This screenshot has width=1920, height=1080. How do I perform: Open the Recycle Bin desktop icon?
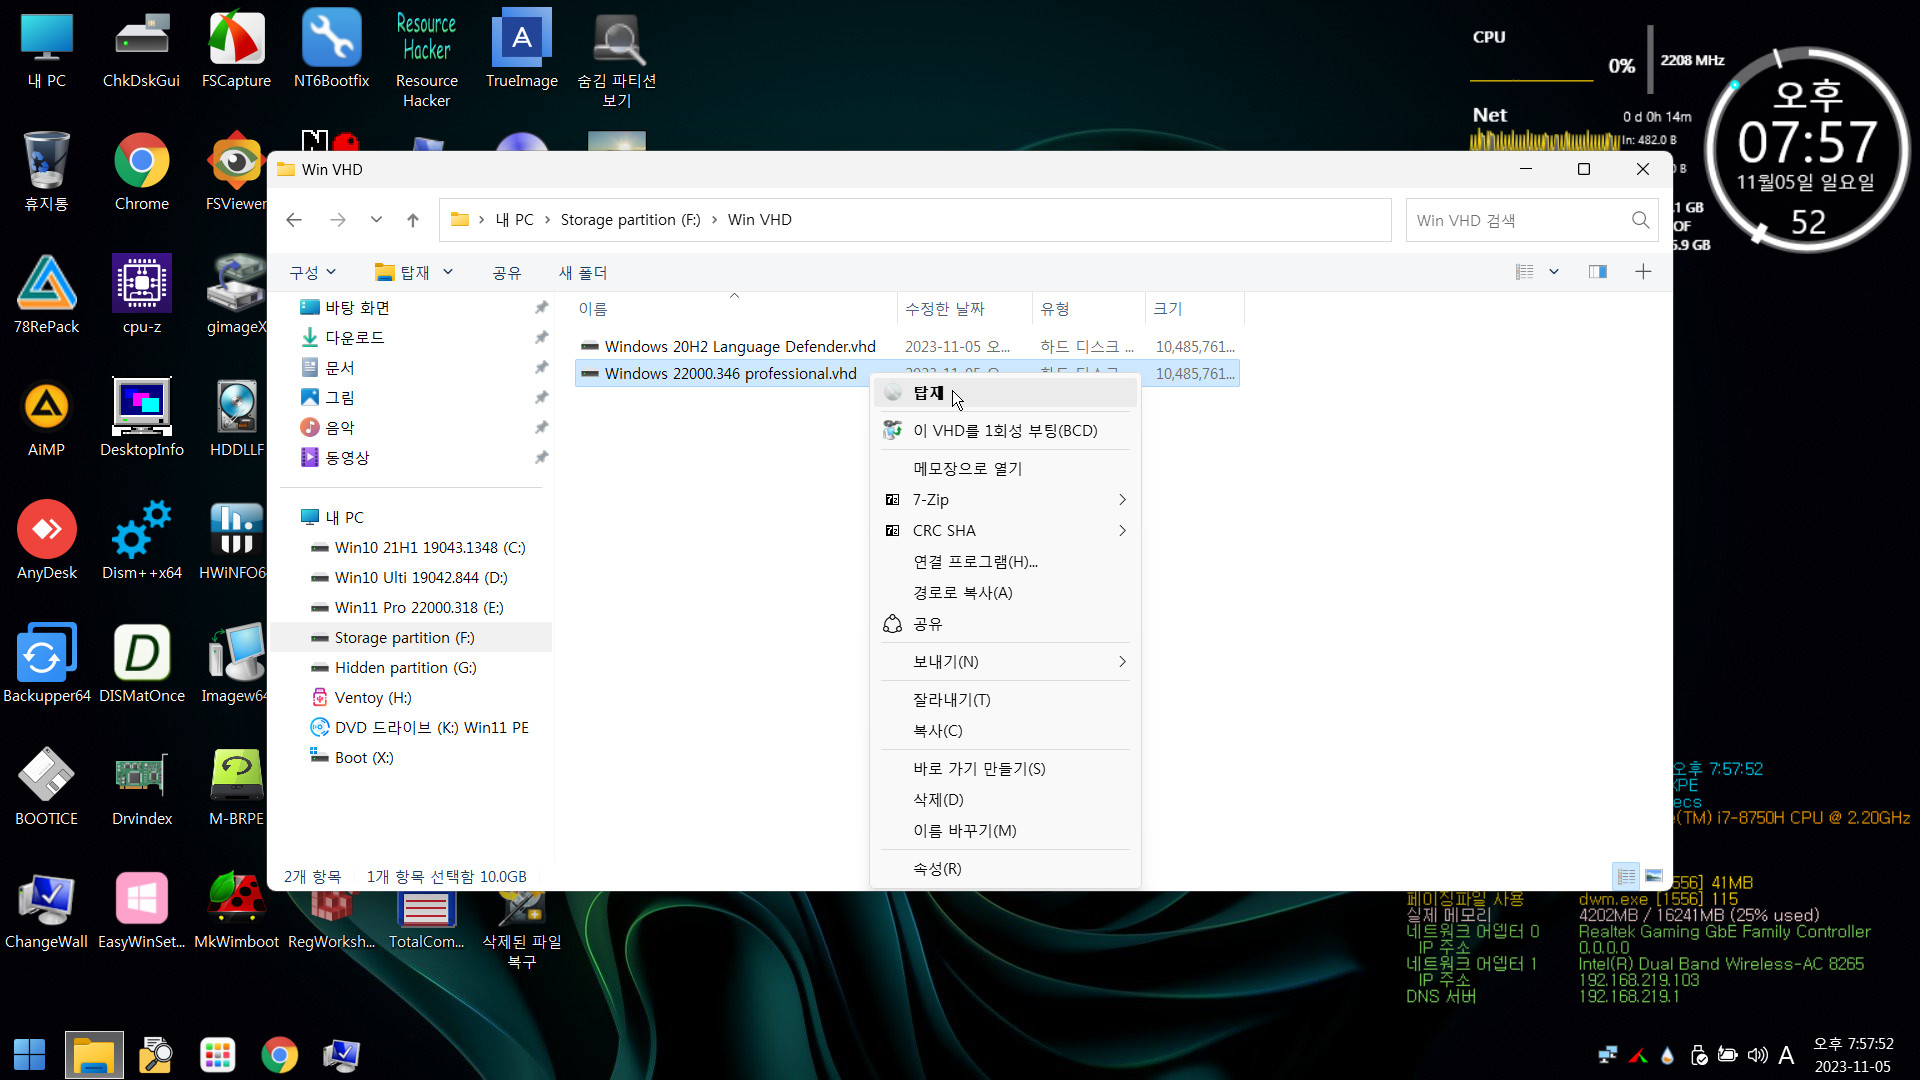(47, 172)
